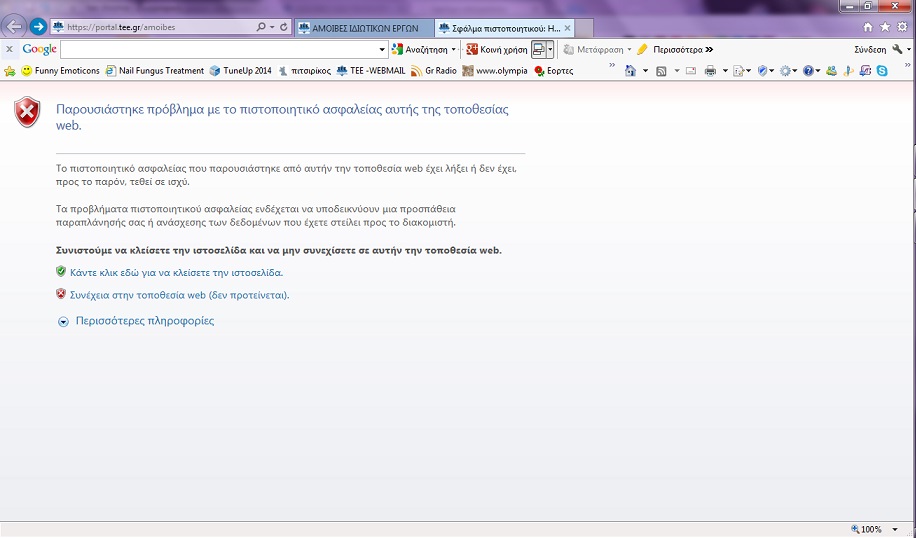
Task: Click the Print icon in the command bar
Action: [709, 71]
